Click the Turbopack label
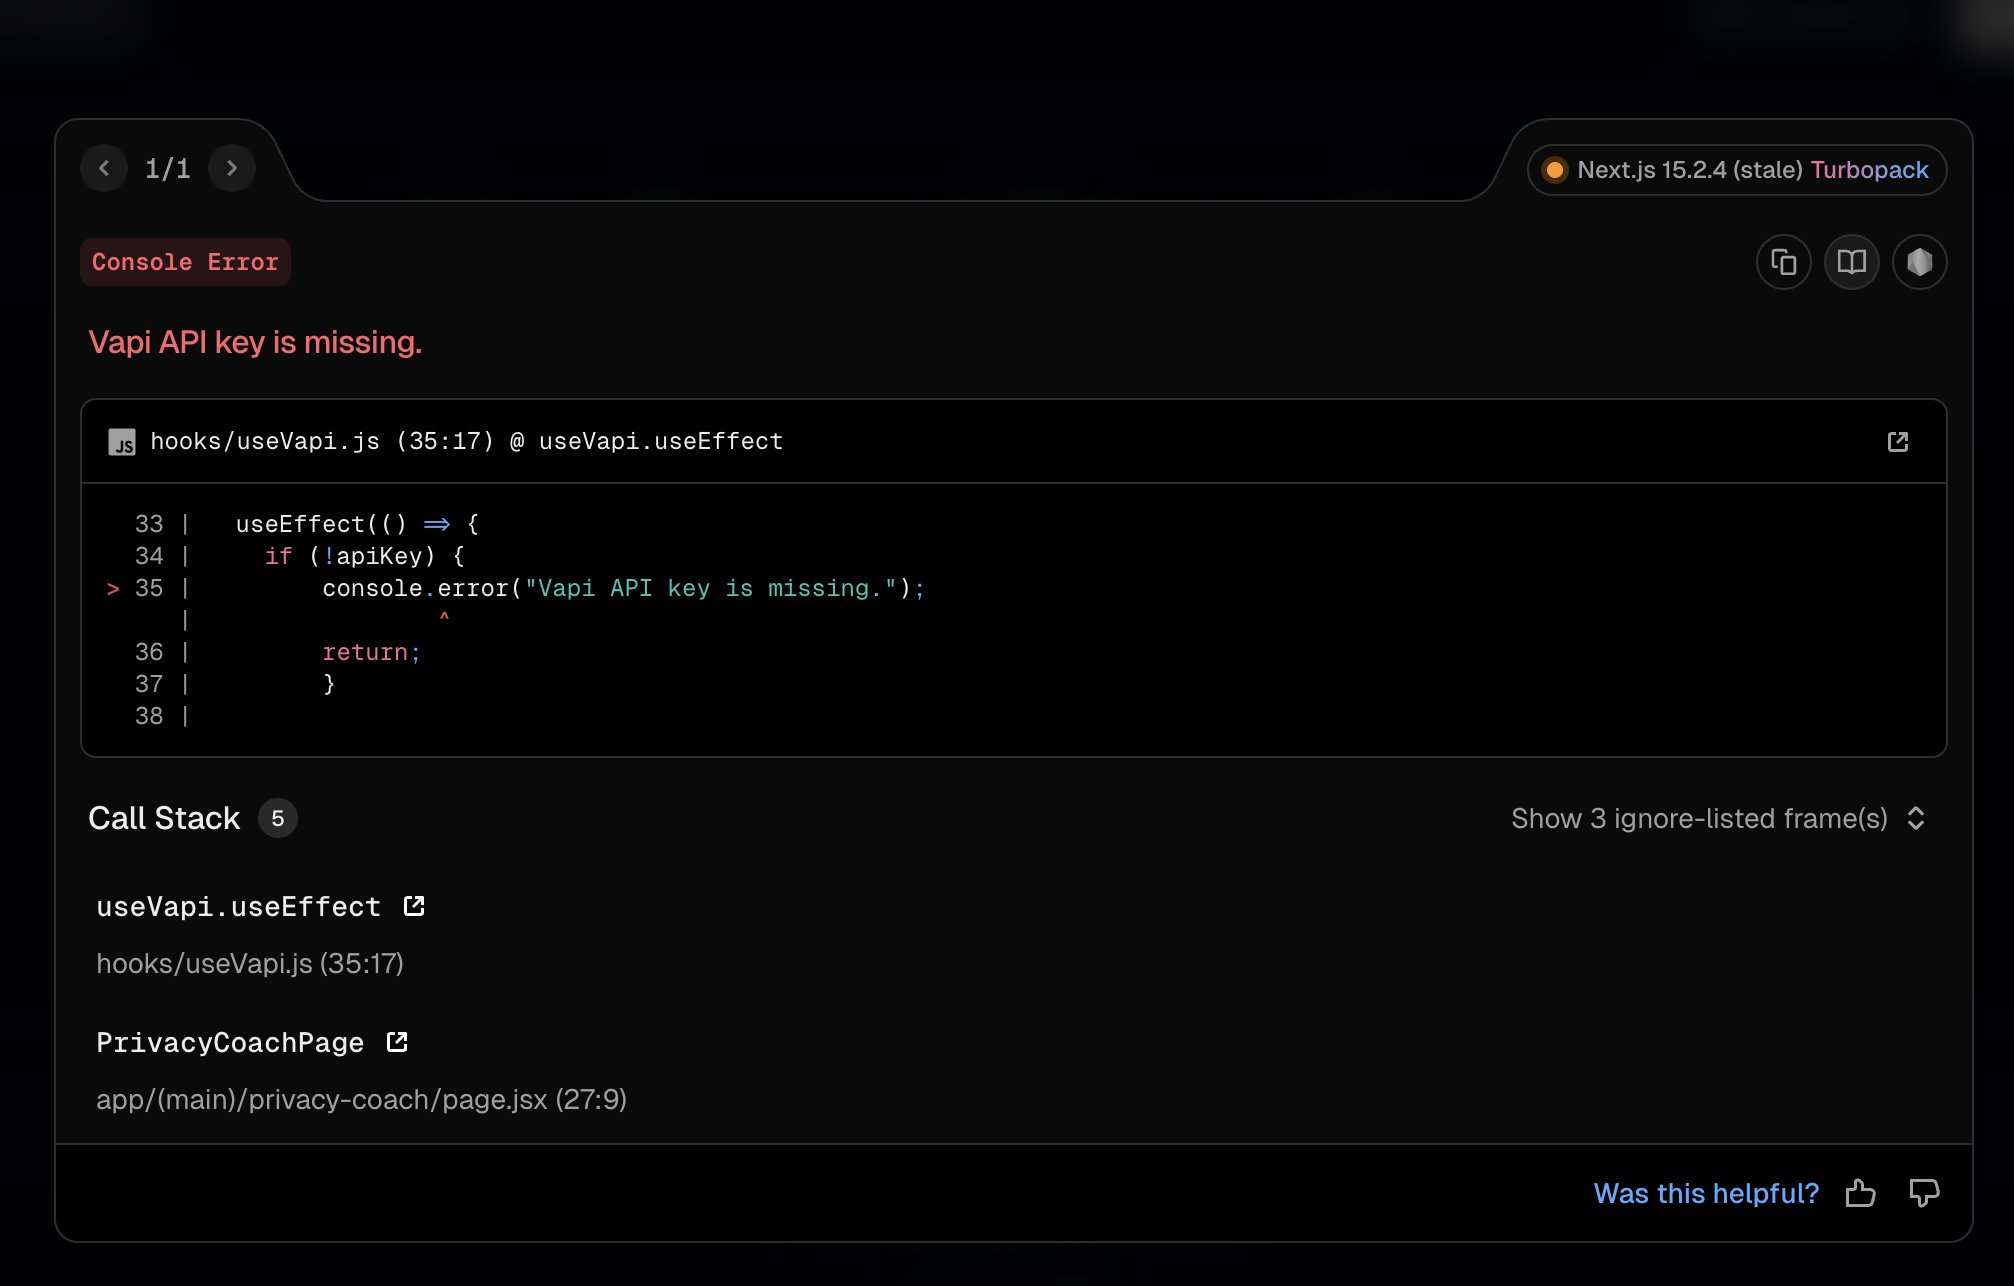This screenshot has width=2014, height=1286. (1869, 170)
